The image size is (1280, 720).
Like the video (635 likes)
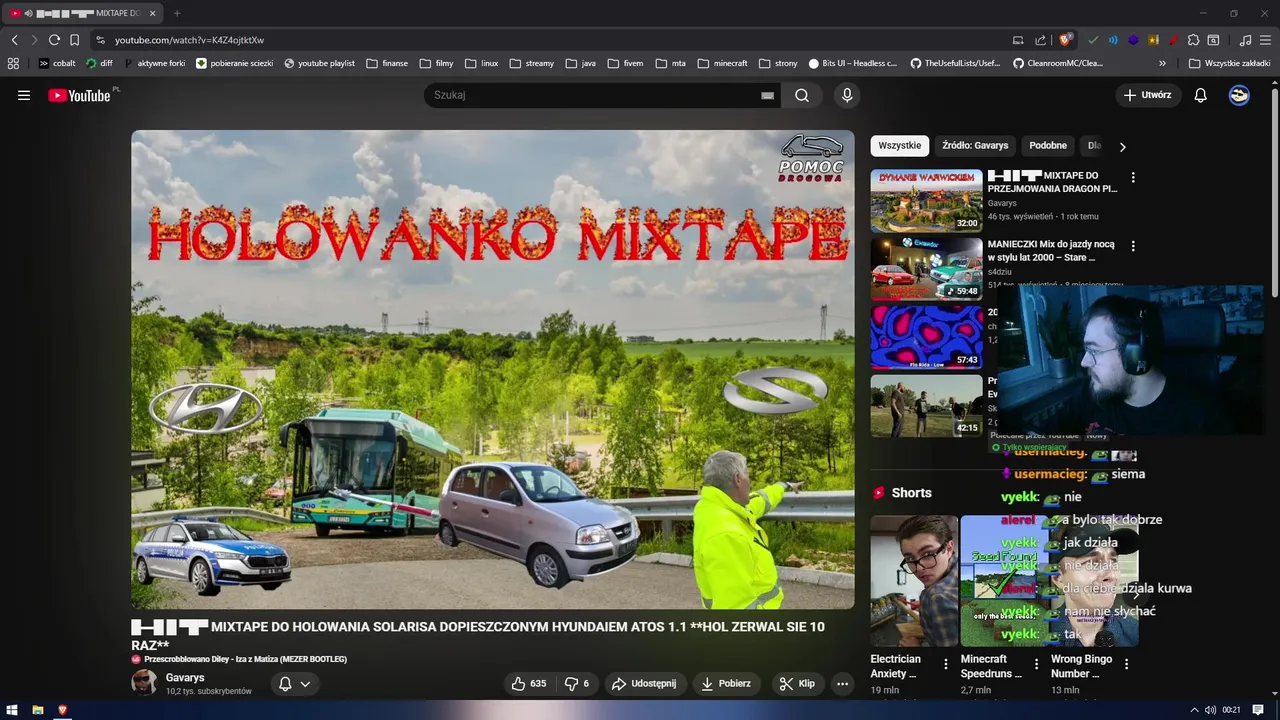[x=529, y=683]
